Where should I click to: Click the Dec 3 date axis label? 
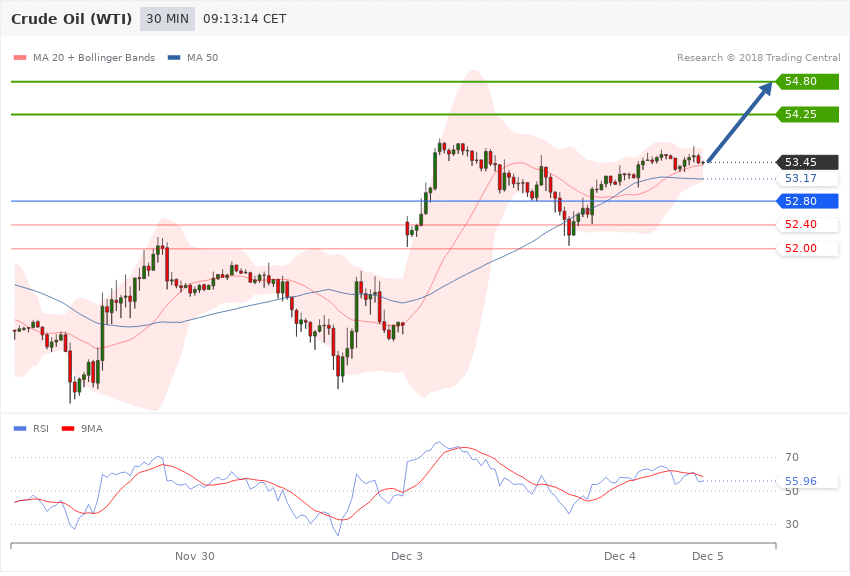click(407, 556)
